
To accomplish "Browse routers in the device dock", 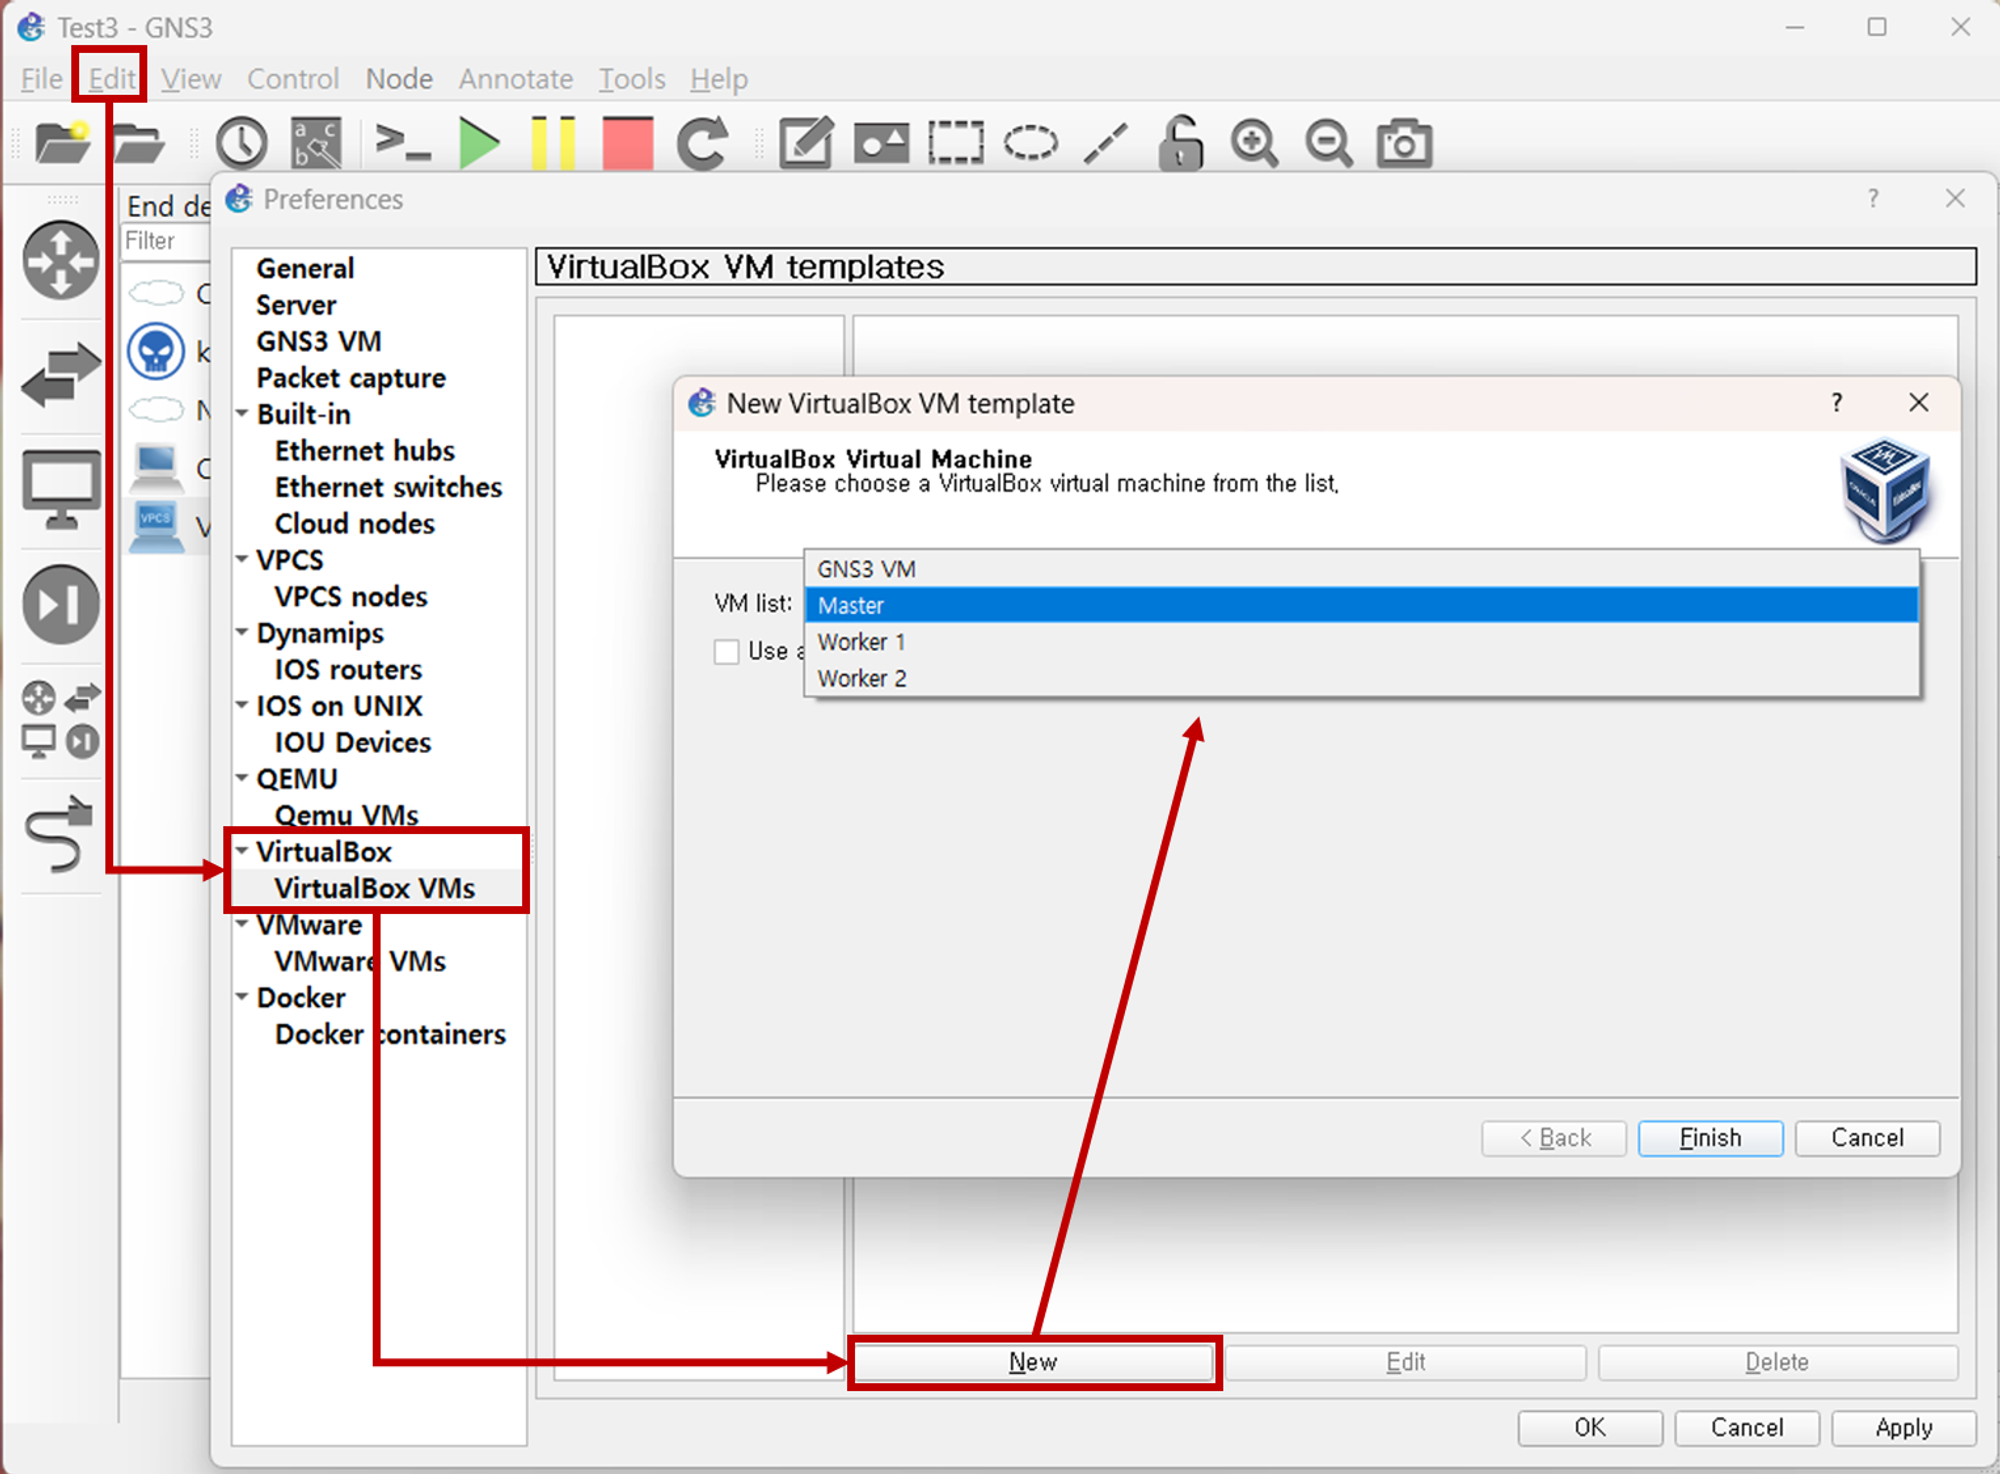I will pos(61,260).
